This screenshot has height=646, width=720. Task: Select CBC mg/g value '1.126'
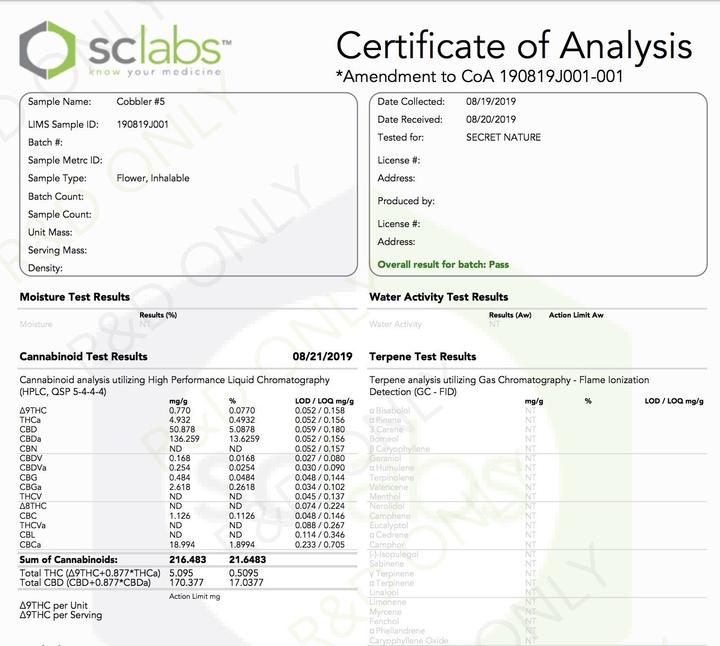tap(180, 516)
